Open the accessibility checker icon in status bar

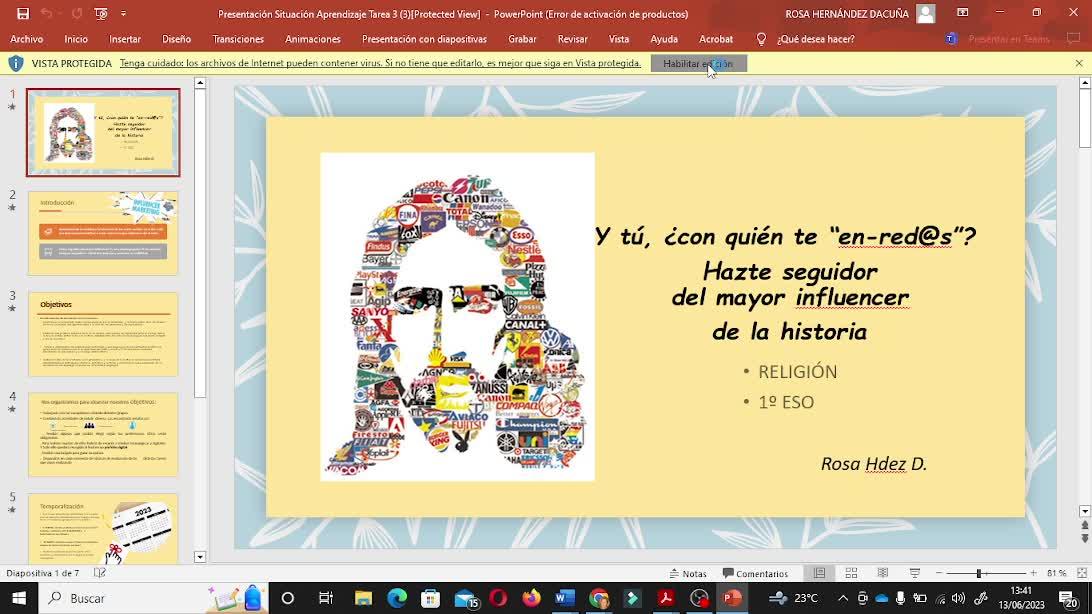point(99,573)
